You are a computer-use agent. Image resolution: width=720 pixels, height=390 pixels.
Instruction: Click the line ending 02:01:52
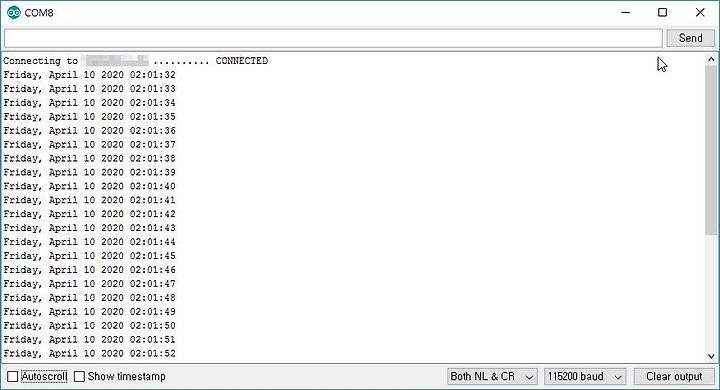(x=90, y=353)
